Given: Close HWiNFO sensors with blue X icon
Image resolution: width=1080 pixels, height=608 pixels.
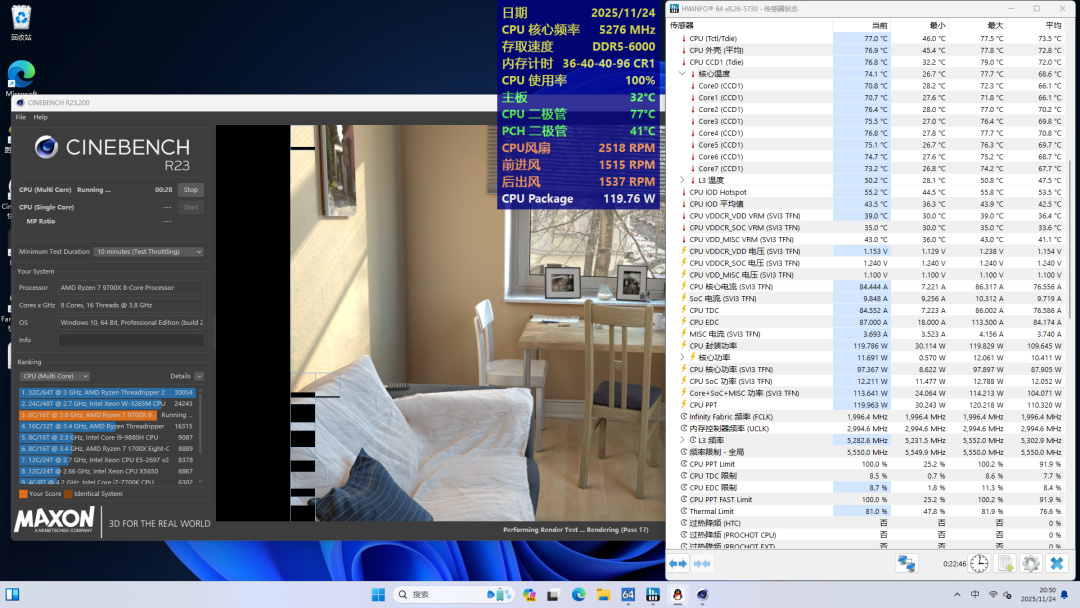Looking at the screenshot, I should (1057, 563).
